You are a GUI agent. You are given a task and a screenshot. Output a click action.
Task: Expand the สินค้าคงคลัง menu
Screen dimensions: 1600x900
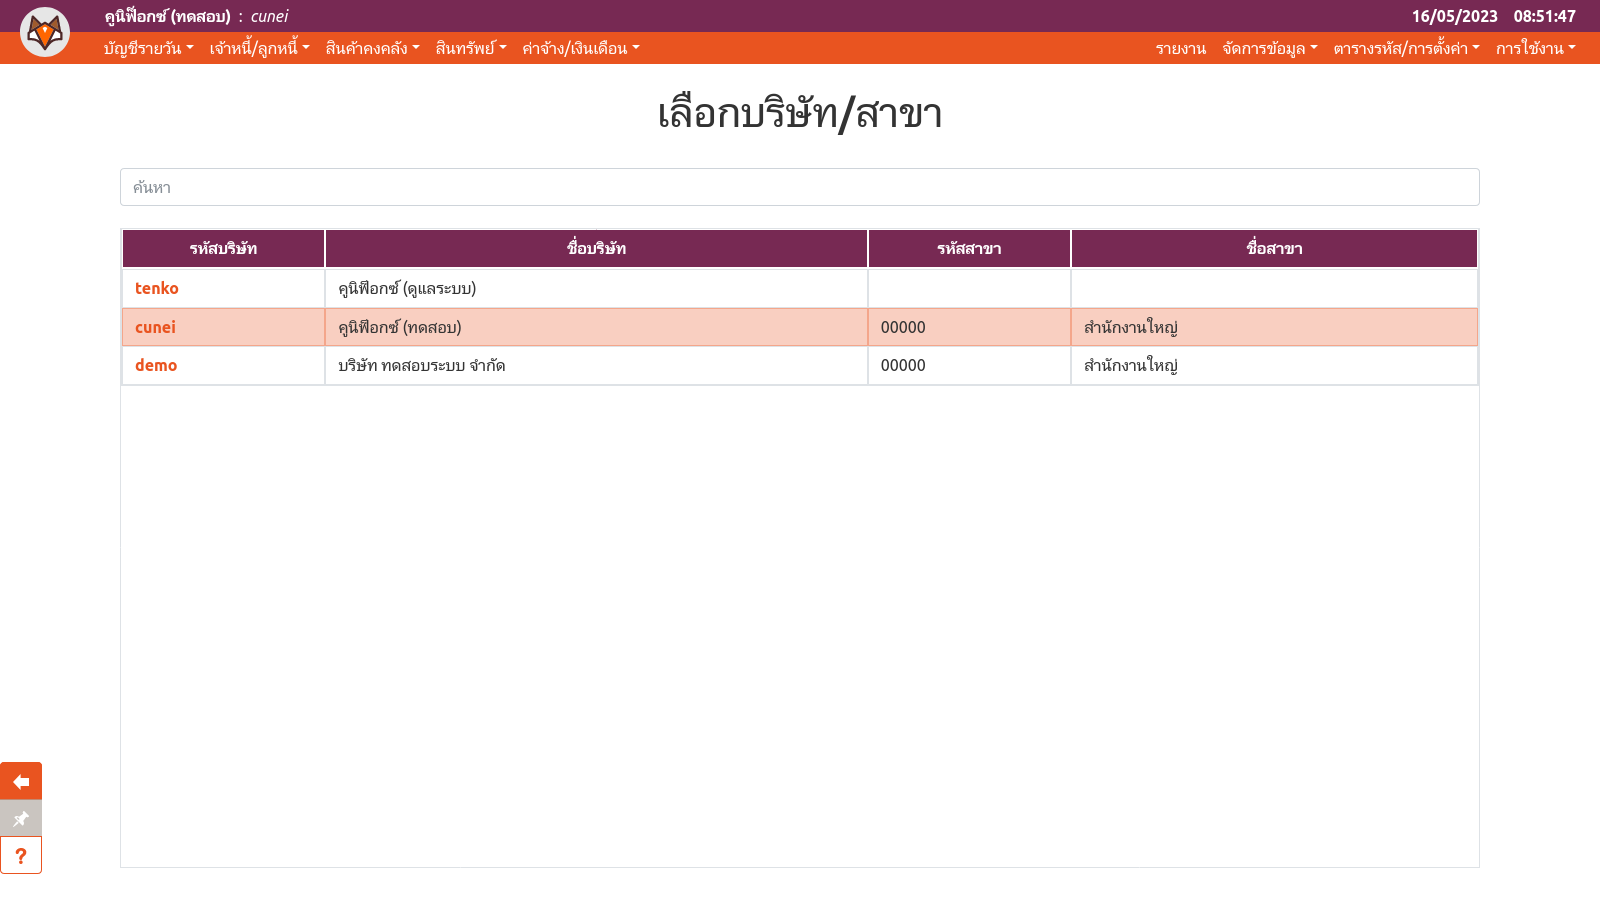pyautogui.click(x=372, y=48)
